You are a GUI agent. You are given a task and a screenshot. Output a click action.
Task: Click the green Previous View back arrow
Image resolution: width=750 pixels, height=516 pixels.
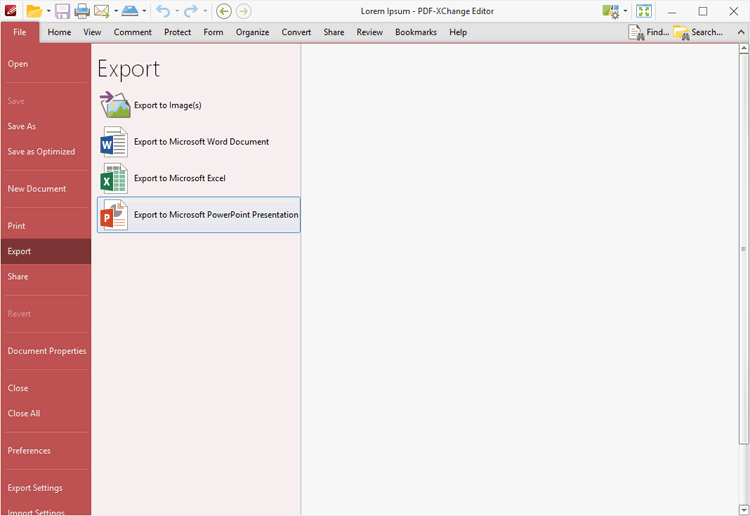tap(224, 11)
